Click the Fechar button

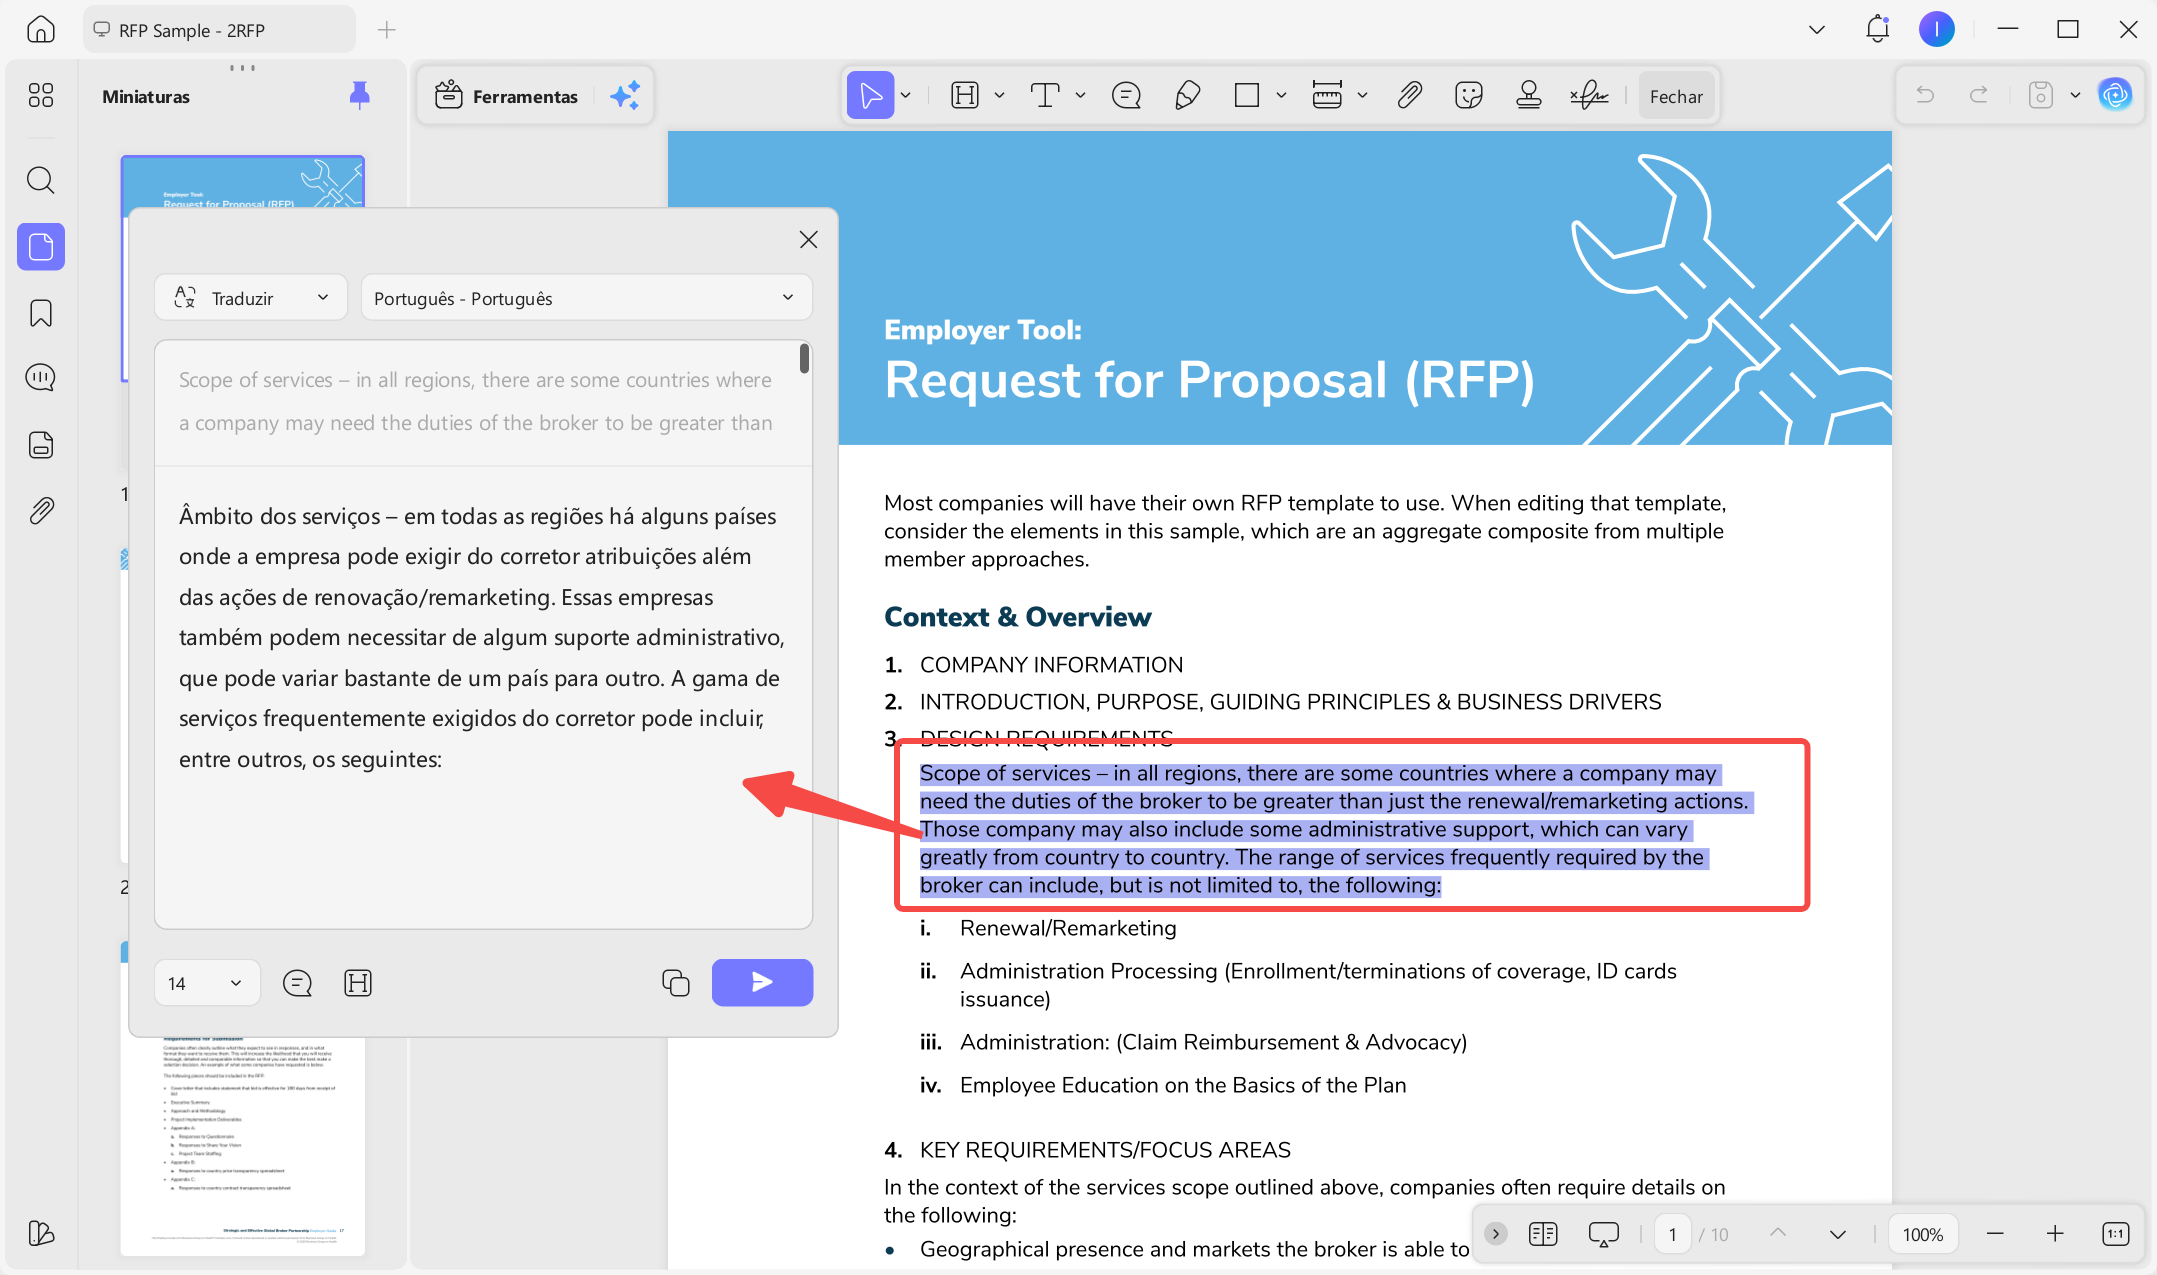point(1676,96)
